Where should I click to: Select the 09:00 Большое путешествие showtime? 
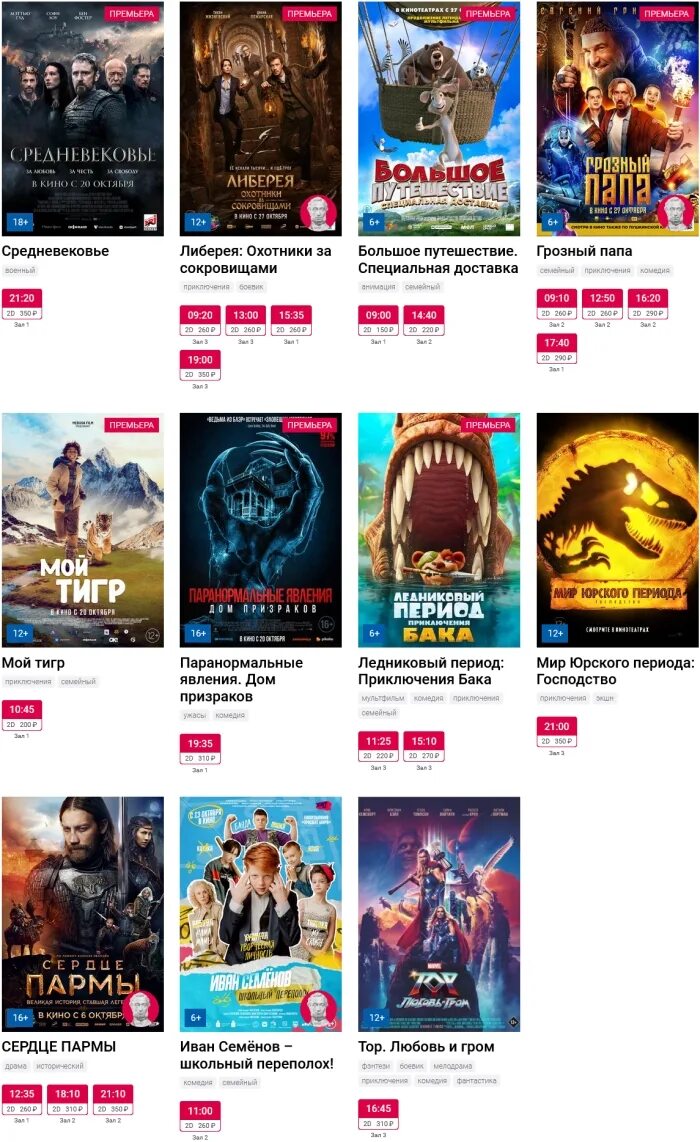[x=378, y=321]
